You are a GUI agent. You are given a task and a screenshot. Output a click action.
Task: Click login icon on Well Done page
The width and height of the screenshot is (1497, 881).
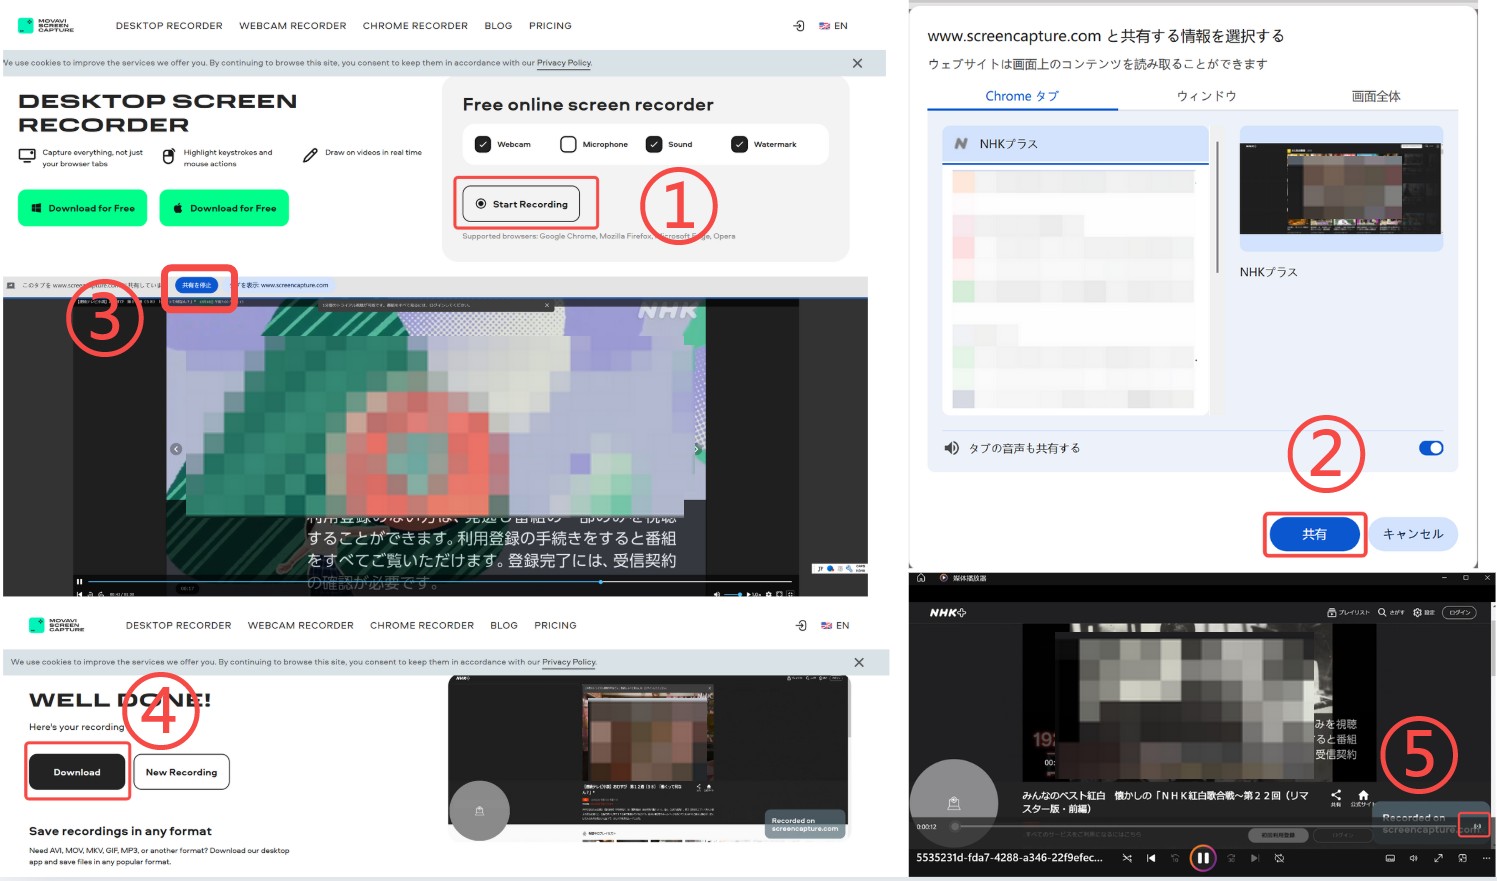point(801,625)
